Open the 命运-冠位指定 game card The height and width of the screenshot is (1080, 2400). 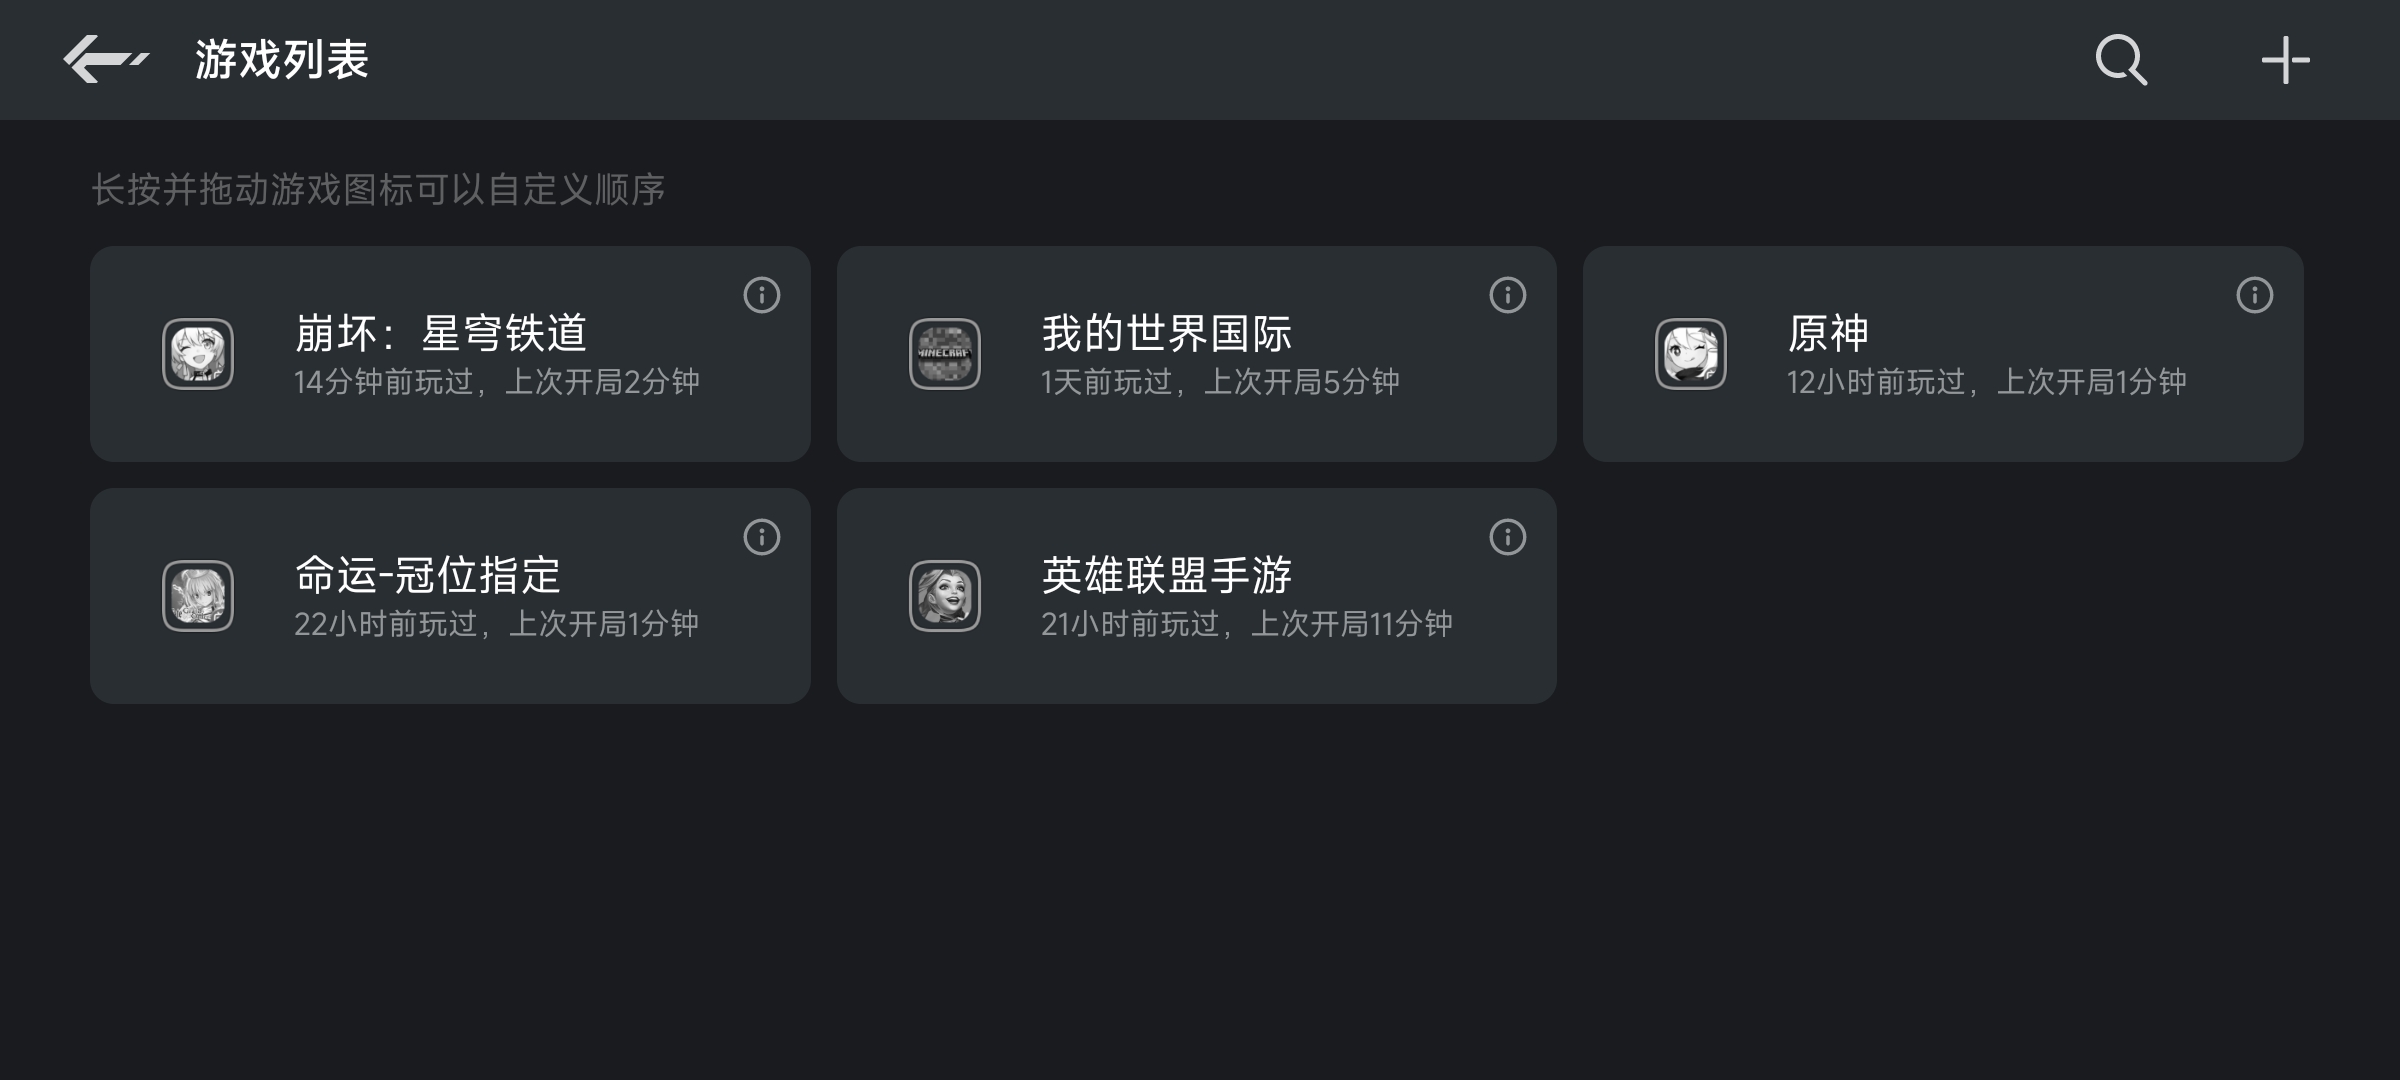tap(450, 596)
